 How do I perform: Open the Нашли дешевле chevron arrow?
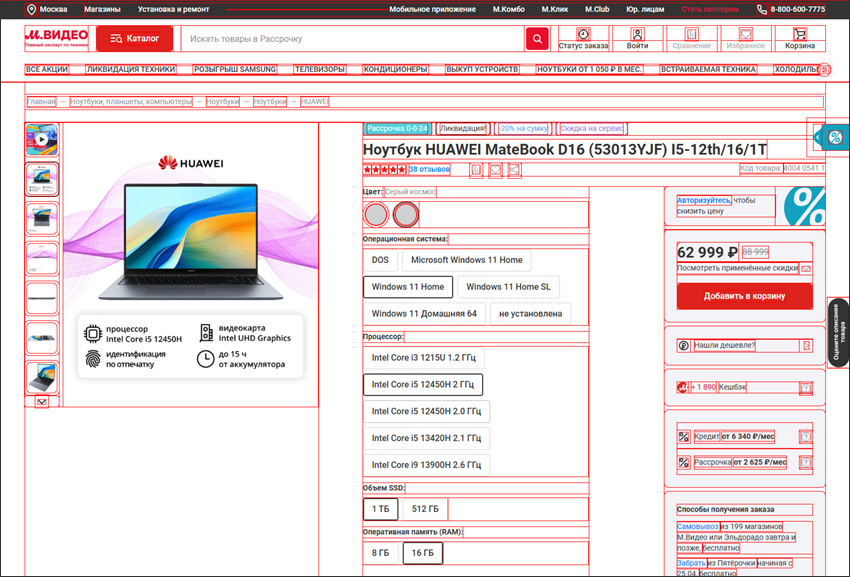click(x=807, y=345)
